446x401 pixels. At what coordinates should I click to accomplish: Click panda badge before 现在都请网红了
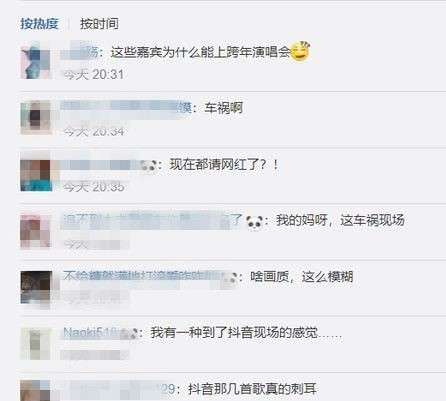pyautogui.click(x=148, y=166)
